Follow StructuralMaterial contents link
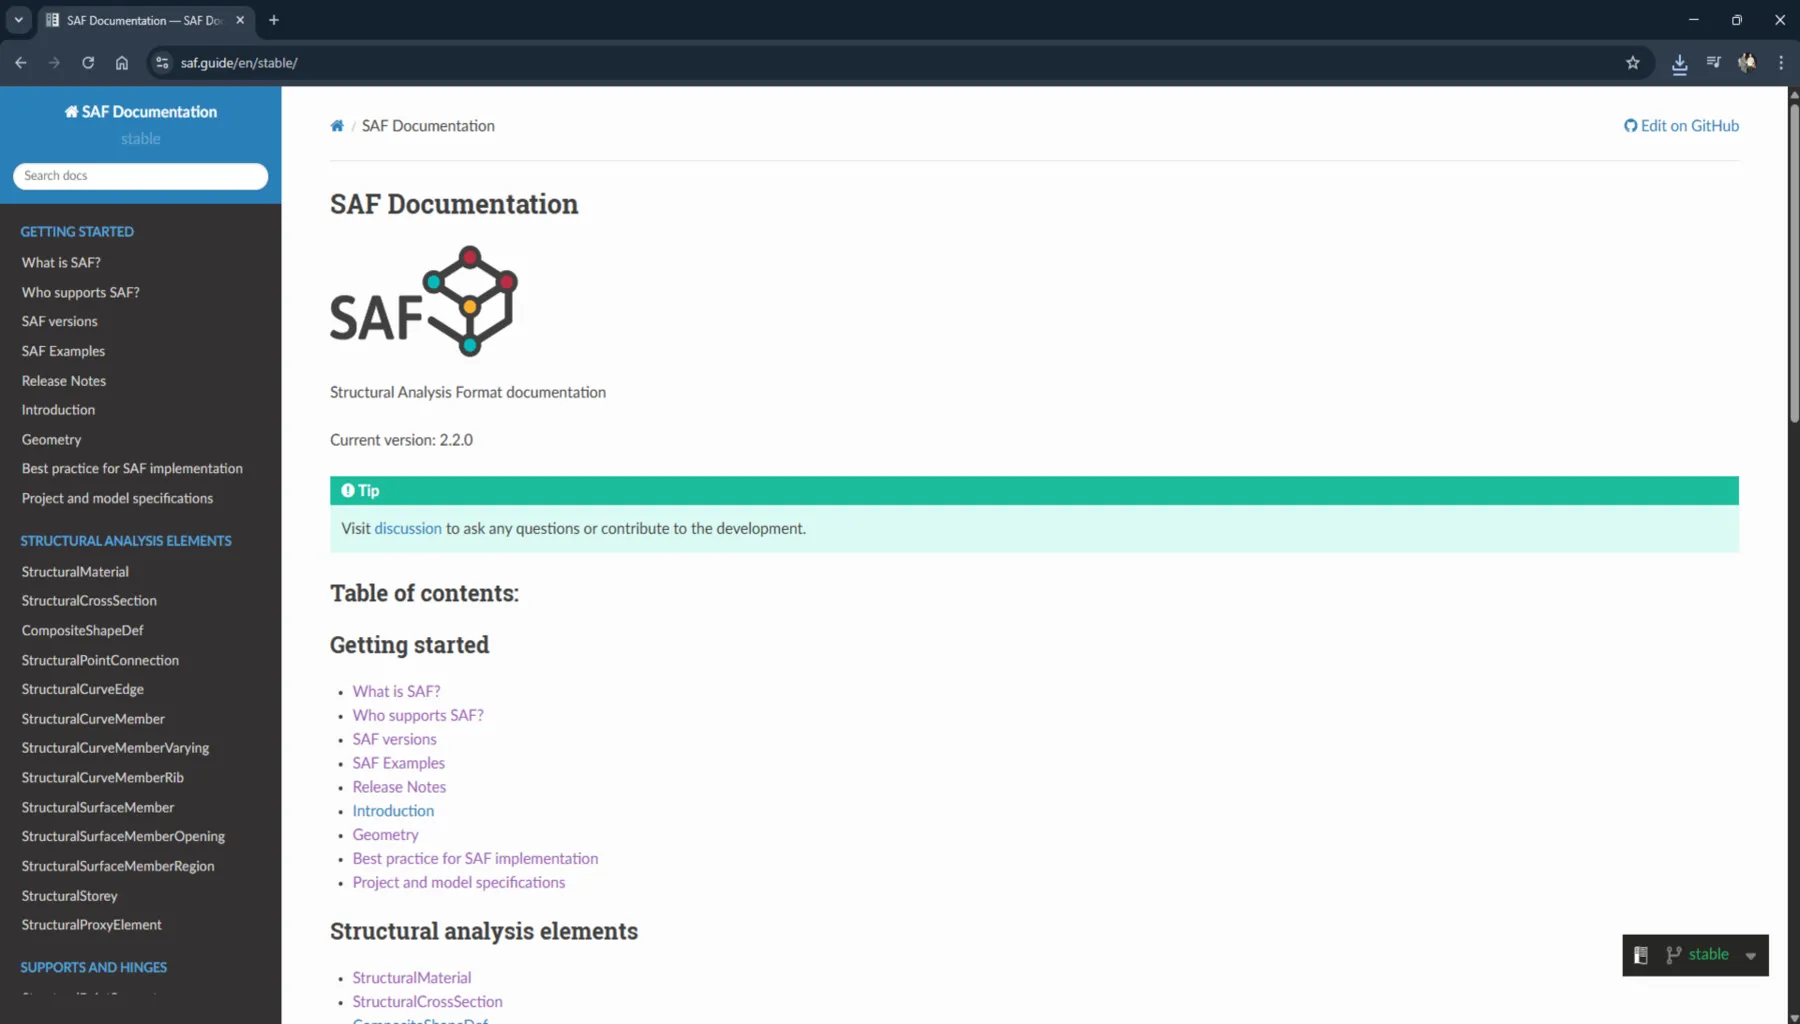The height and width of the screenshot is (1024, 1800). [x=411, y=978]
